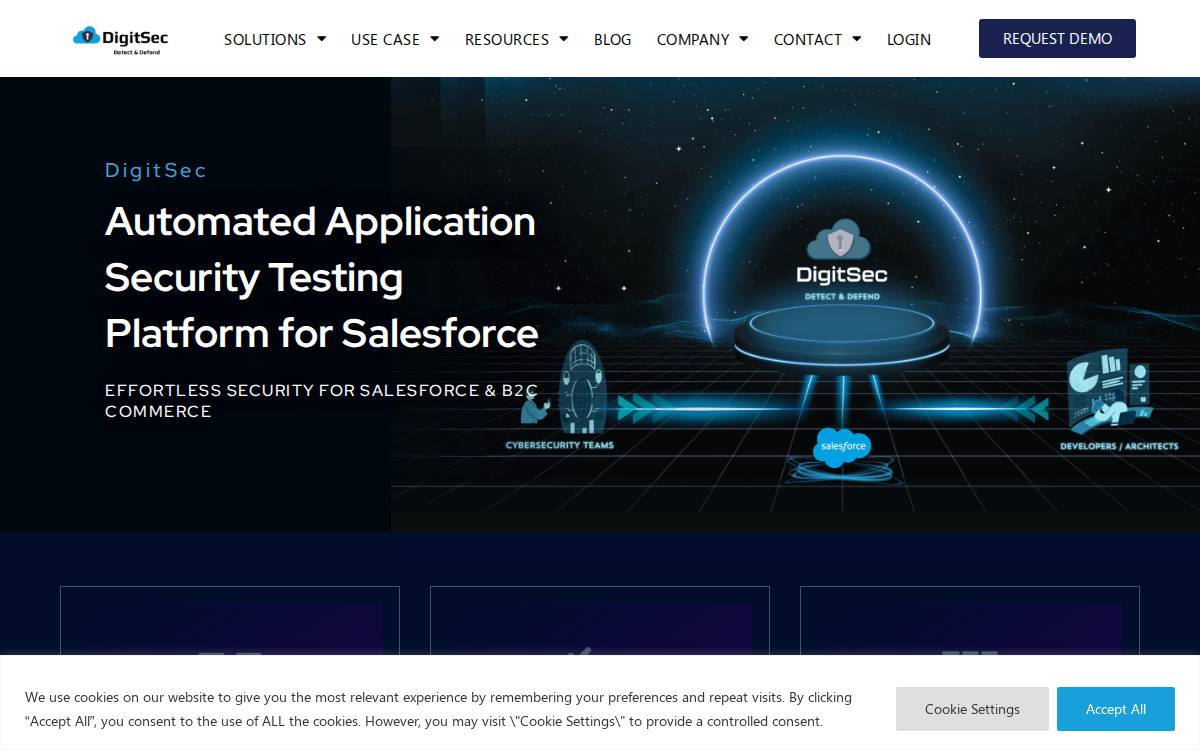Viewport: 1200px width, 750px height.
Task: Open the COMPANY menu
Action: 693,39
